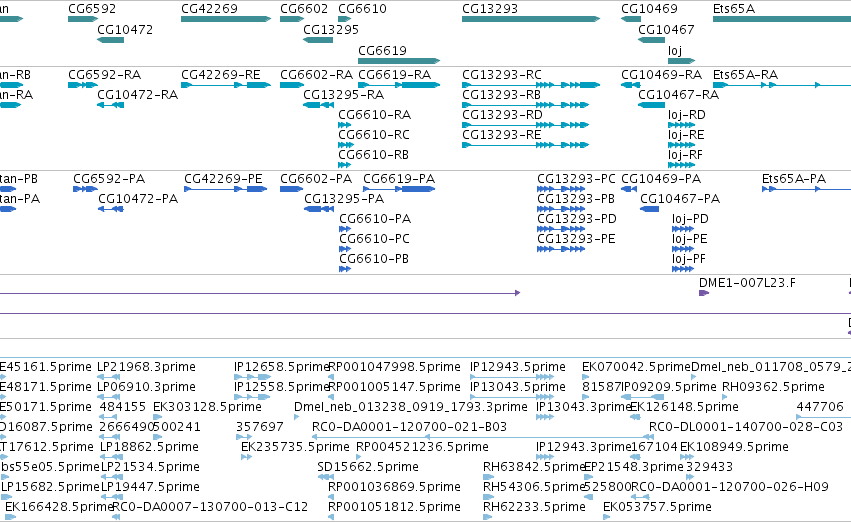
Task: Select protein Ets65A-PA
Action: pos(793,179)
